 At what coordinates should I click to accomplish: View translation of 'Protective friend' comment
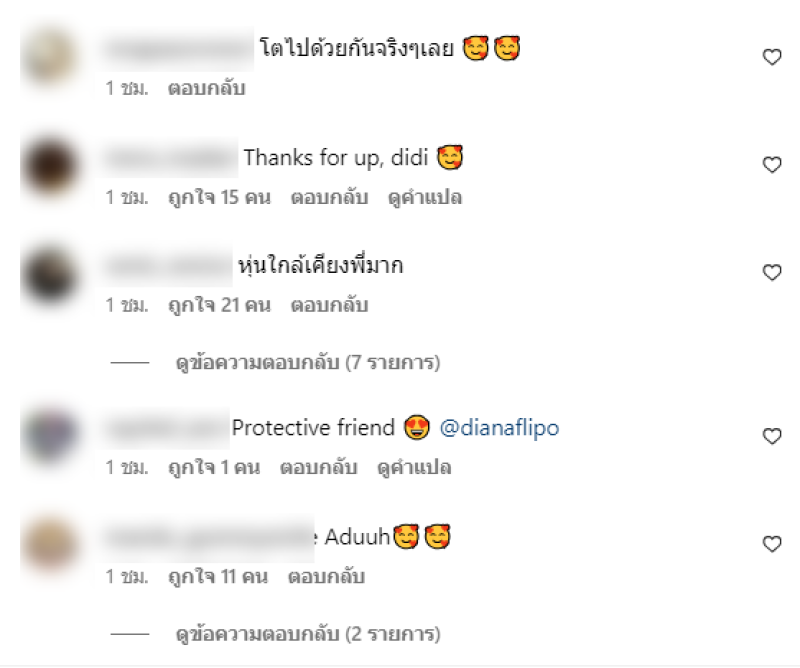point(414,467)
